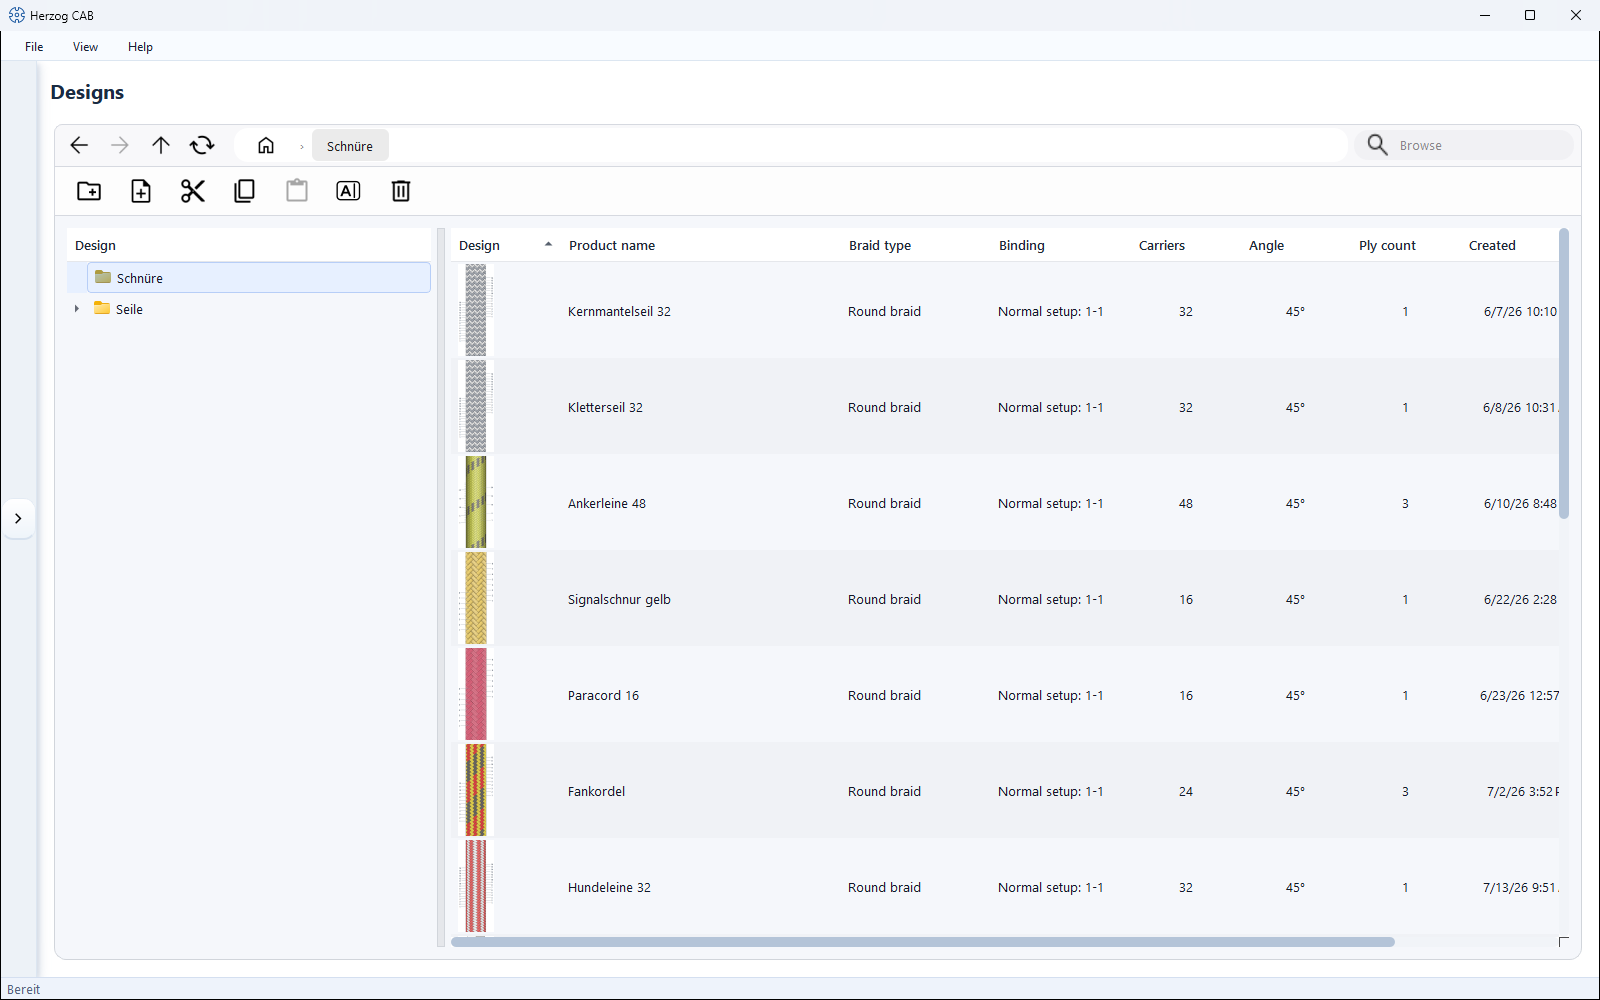Click Round braid in Paracord 16 row

(884, 695)
